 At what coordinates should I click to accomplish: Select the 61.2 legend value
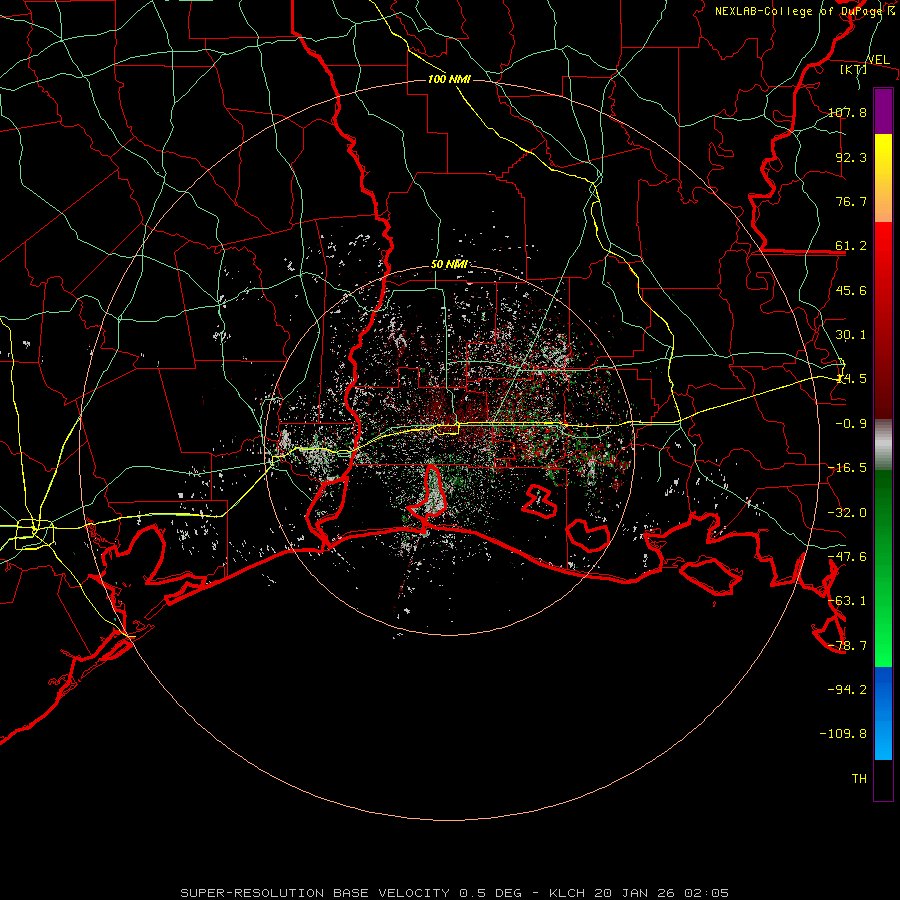pos(851,246)
